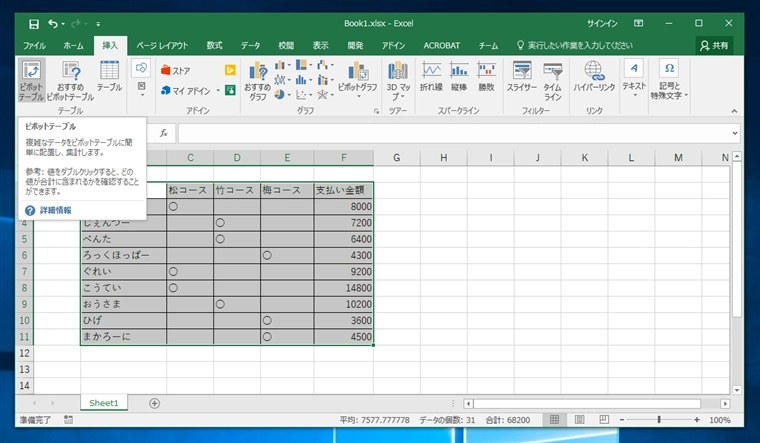
Task: Insert a Hyperlink (ハイパーリンク)
Action: [x=594, y=77]
